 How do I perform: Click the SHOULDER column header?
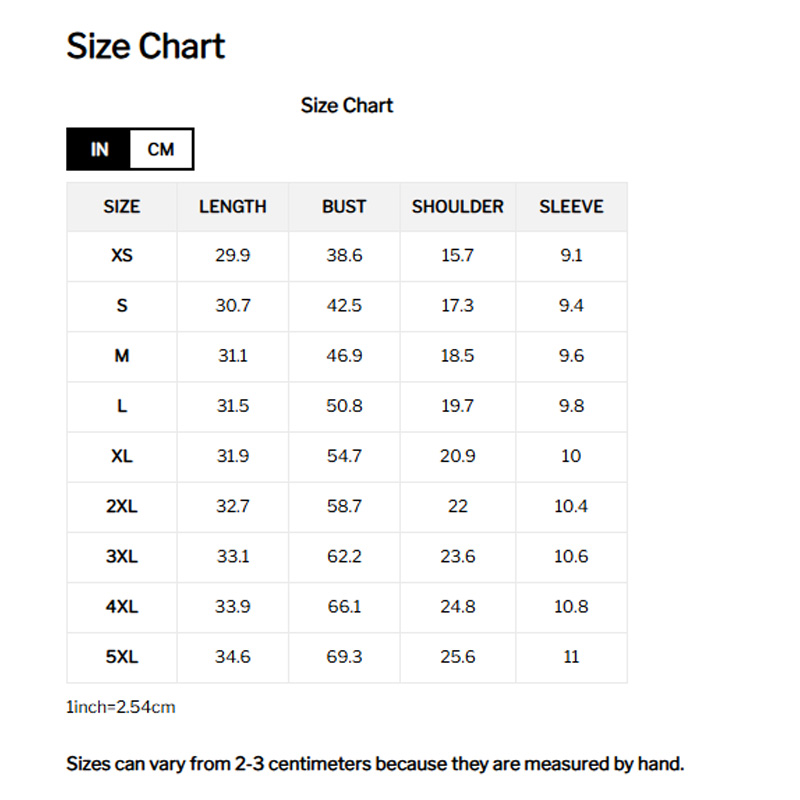458,207
